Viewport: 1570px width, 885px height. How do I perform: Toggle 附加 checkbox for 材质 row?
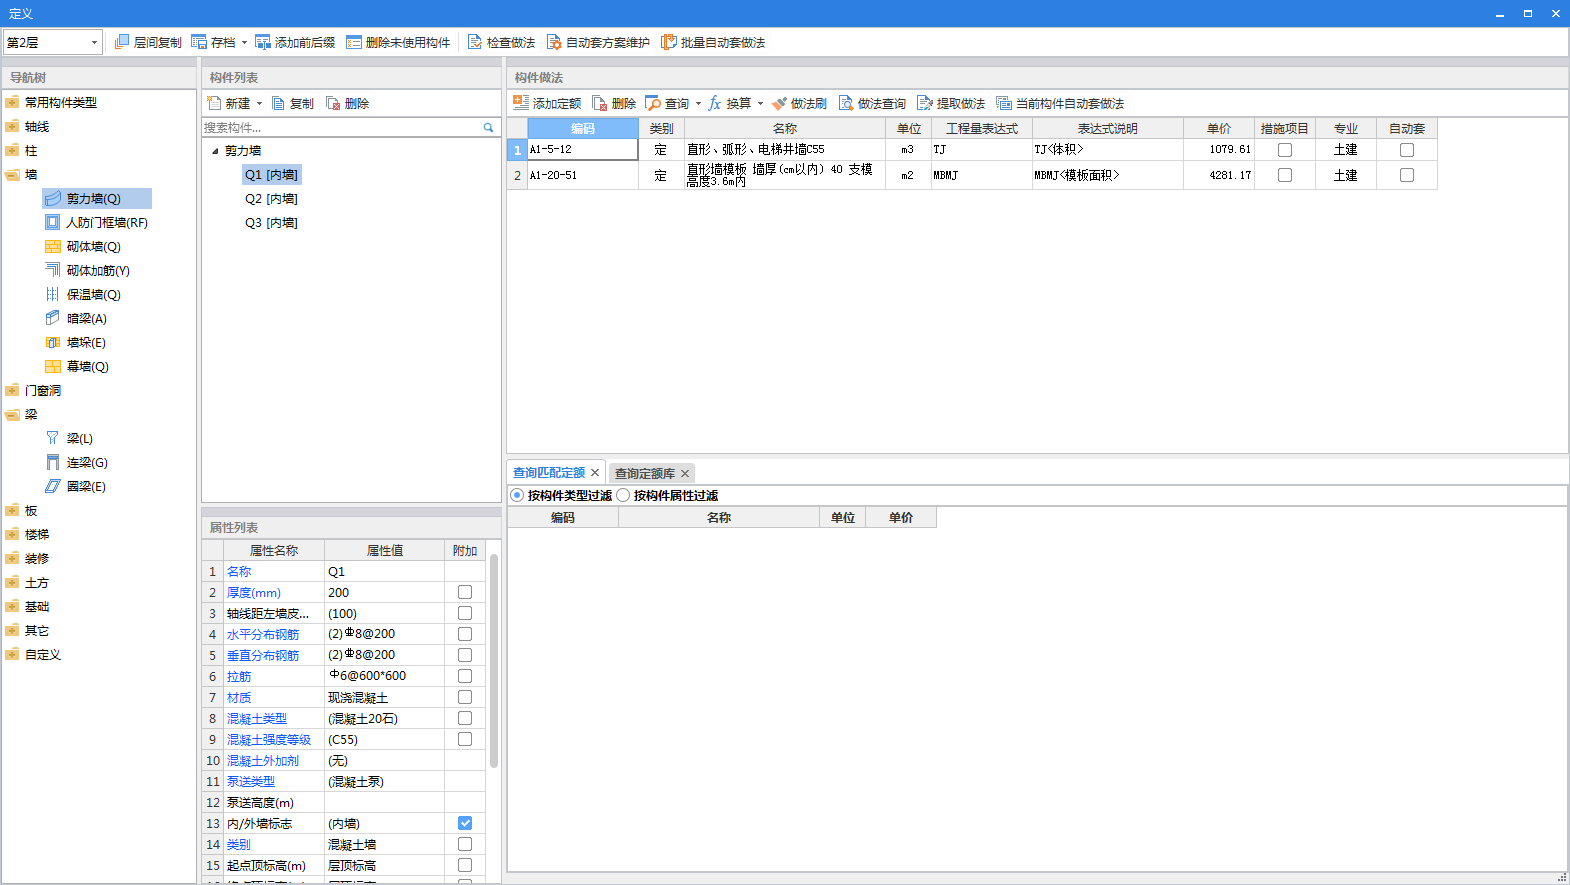[x=465, y=697]
